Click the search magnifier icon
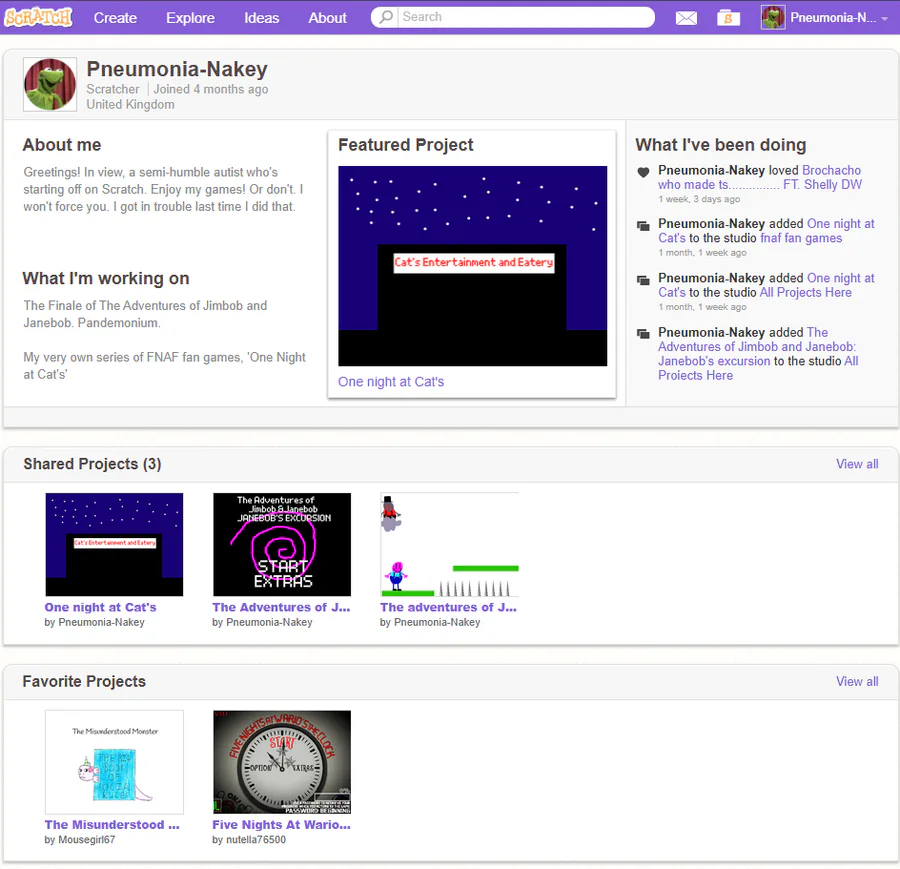This screenshot has width=900, height=869. coord(386,17)
